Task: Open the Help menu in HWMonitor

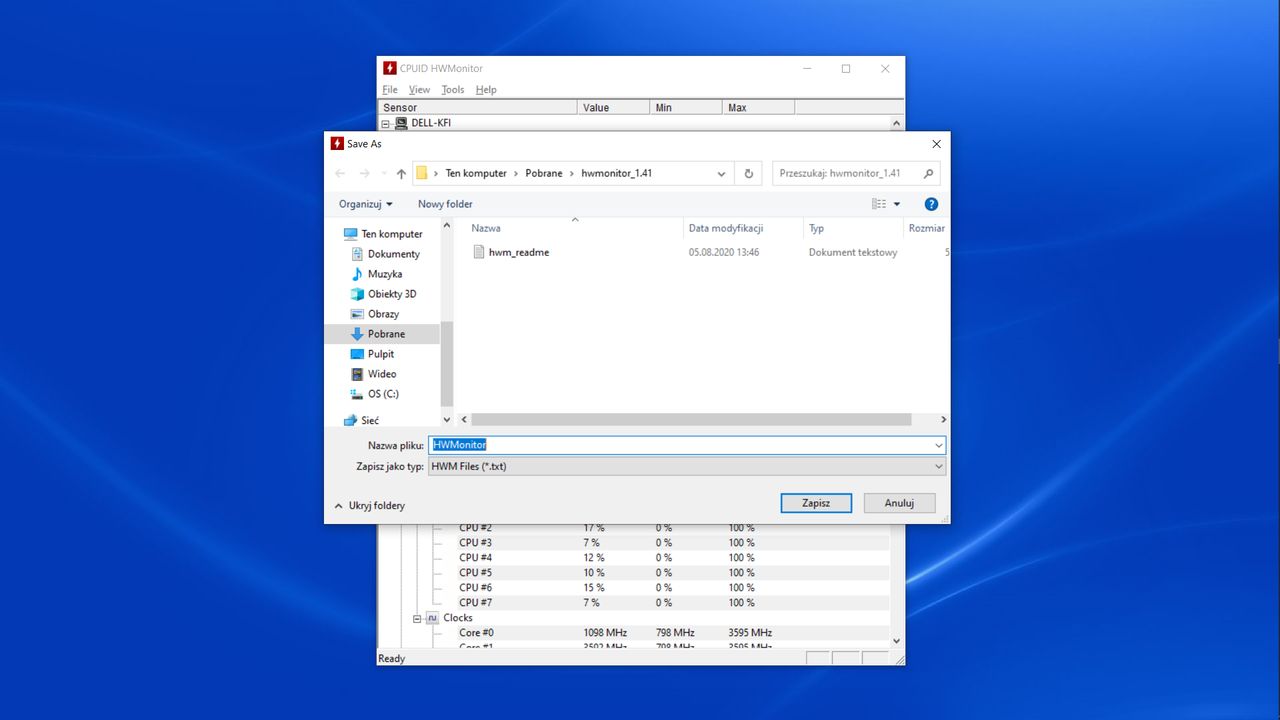Action: pos(486,90)
